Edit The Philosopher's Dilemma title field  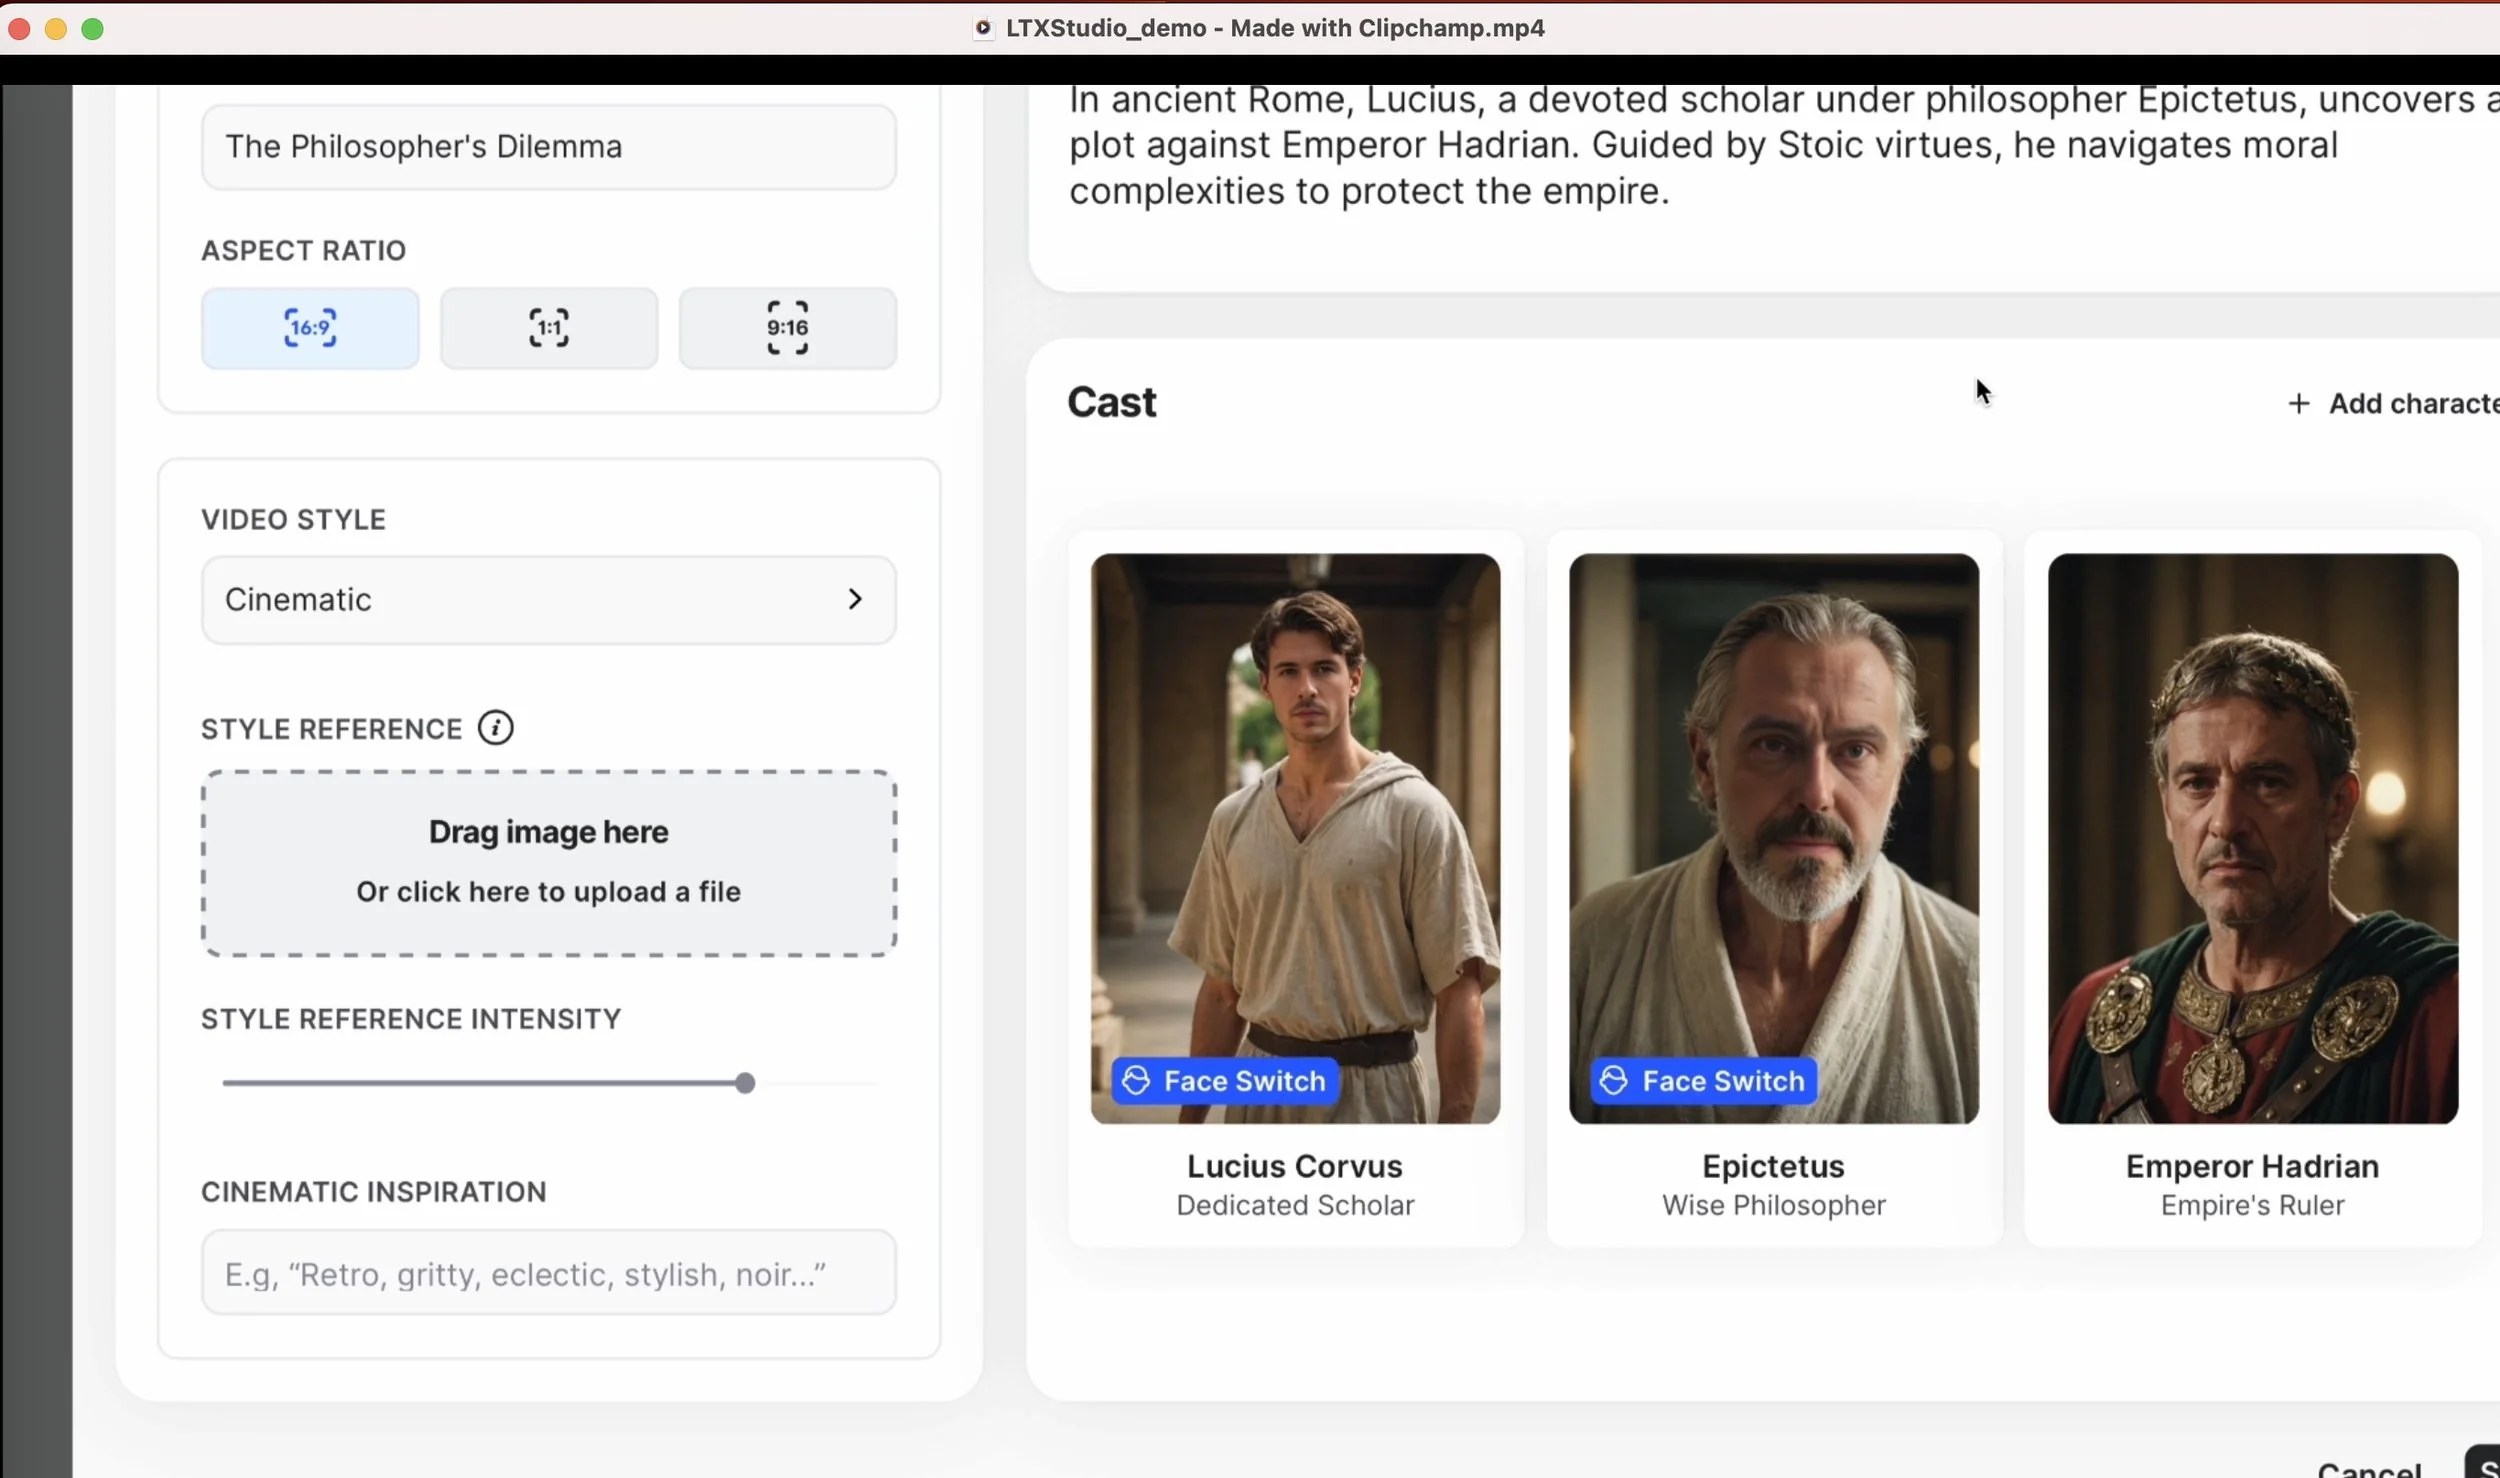point(548,147)
